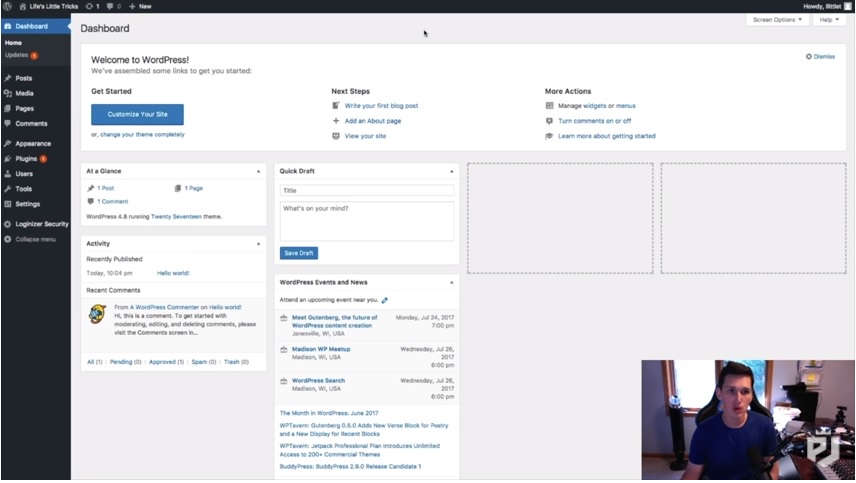Collapse the Activity widget
Screen dimensions: 856x483
(258, 244)
